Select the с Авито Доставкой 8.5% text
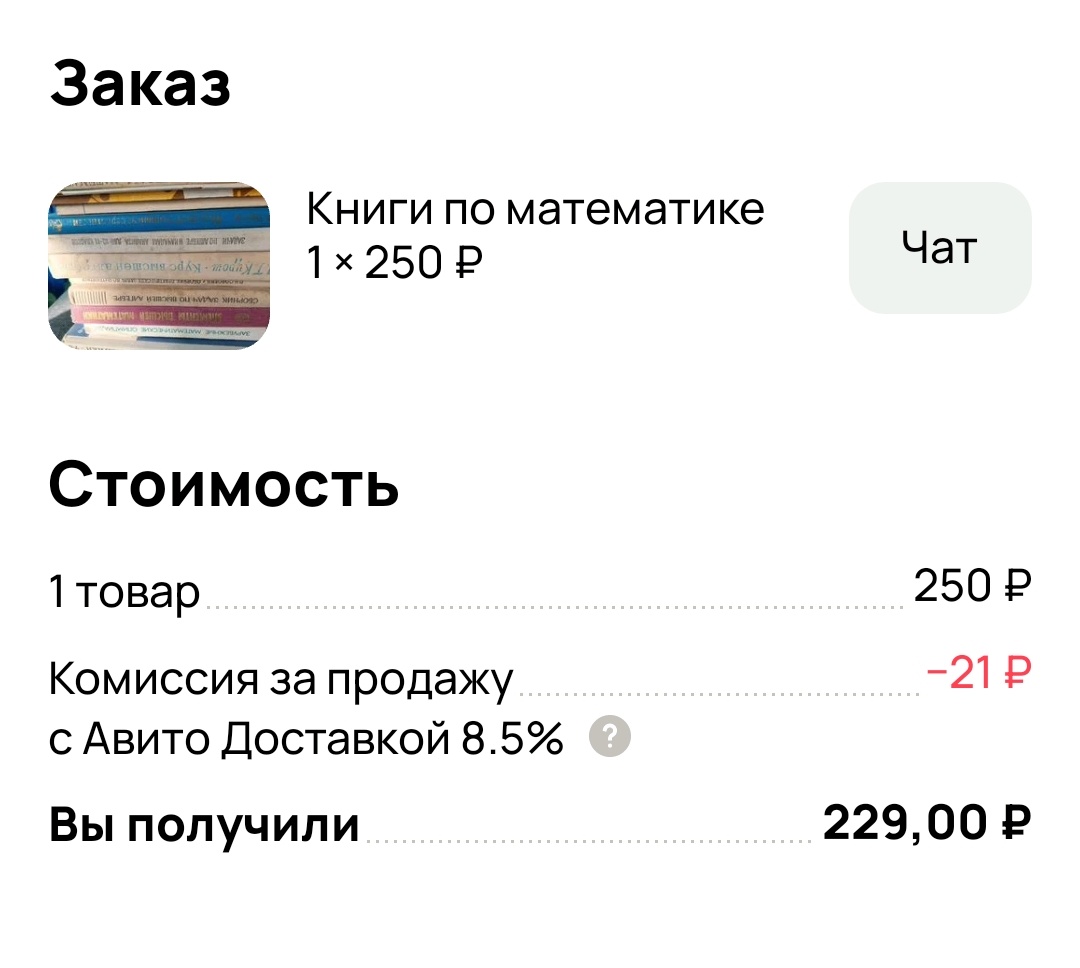 [x=305, y=739]
